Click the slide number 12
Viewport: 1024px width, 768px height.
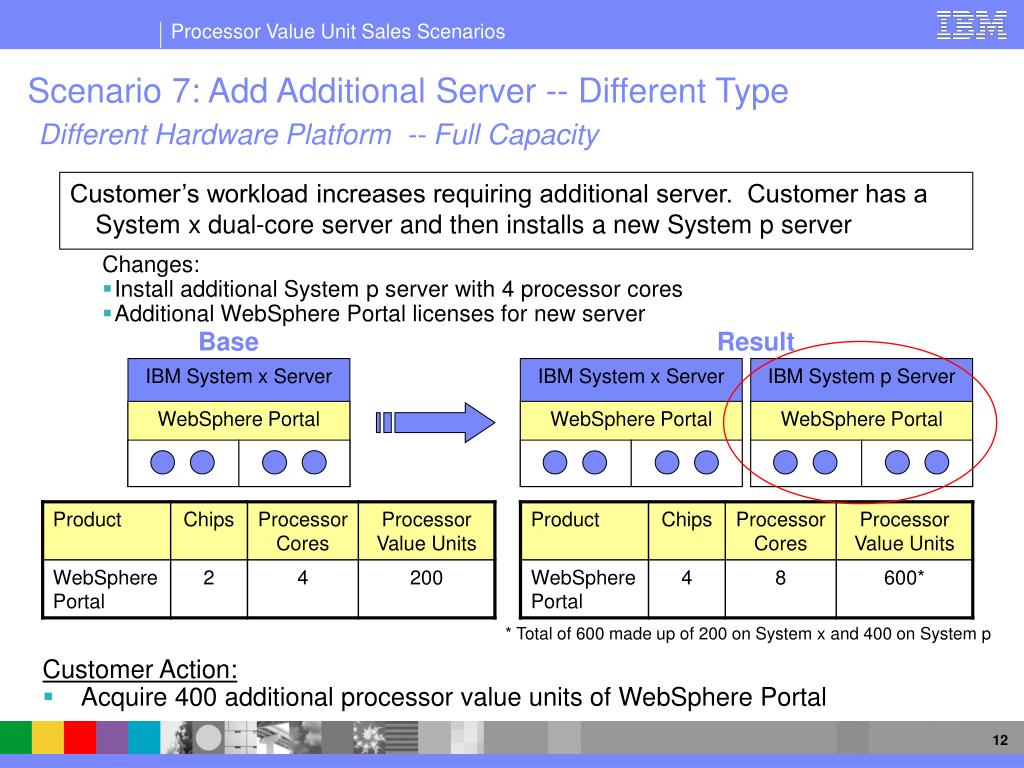tap(1000, 740)
